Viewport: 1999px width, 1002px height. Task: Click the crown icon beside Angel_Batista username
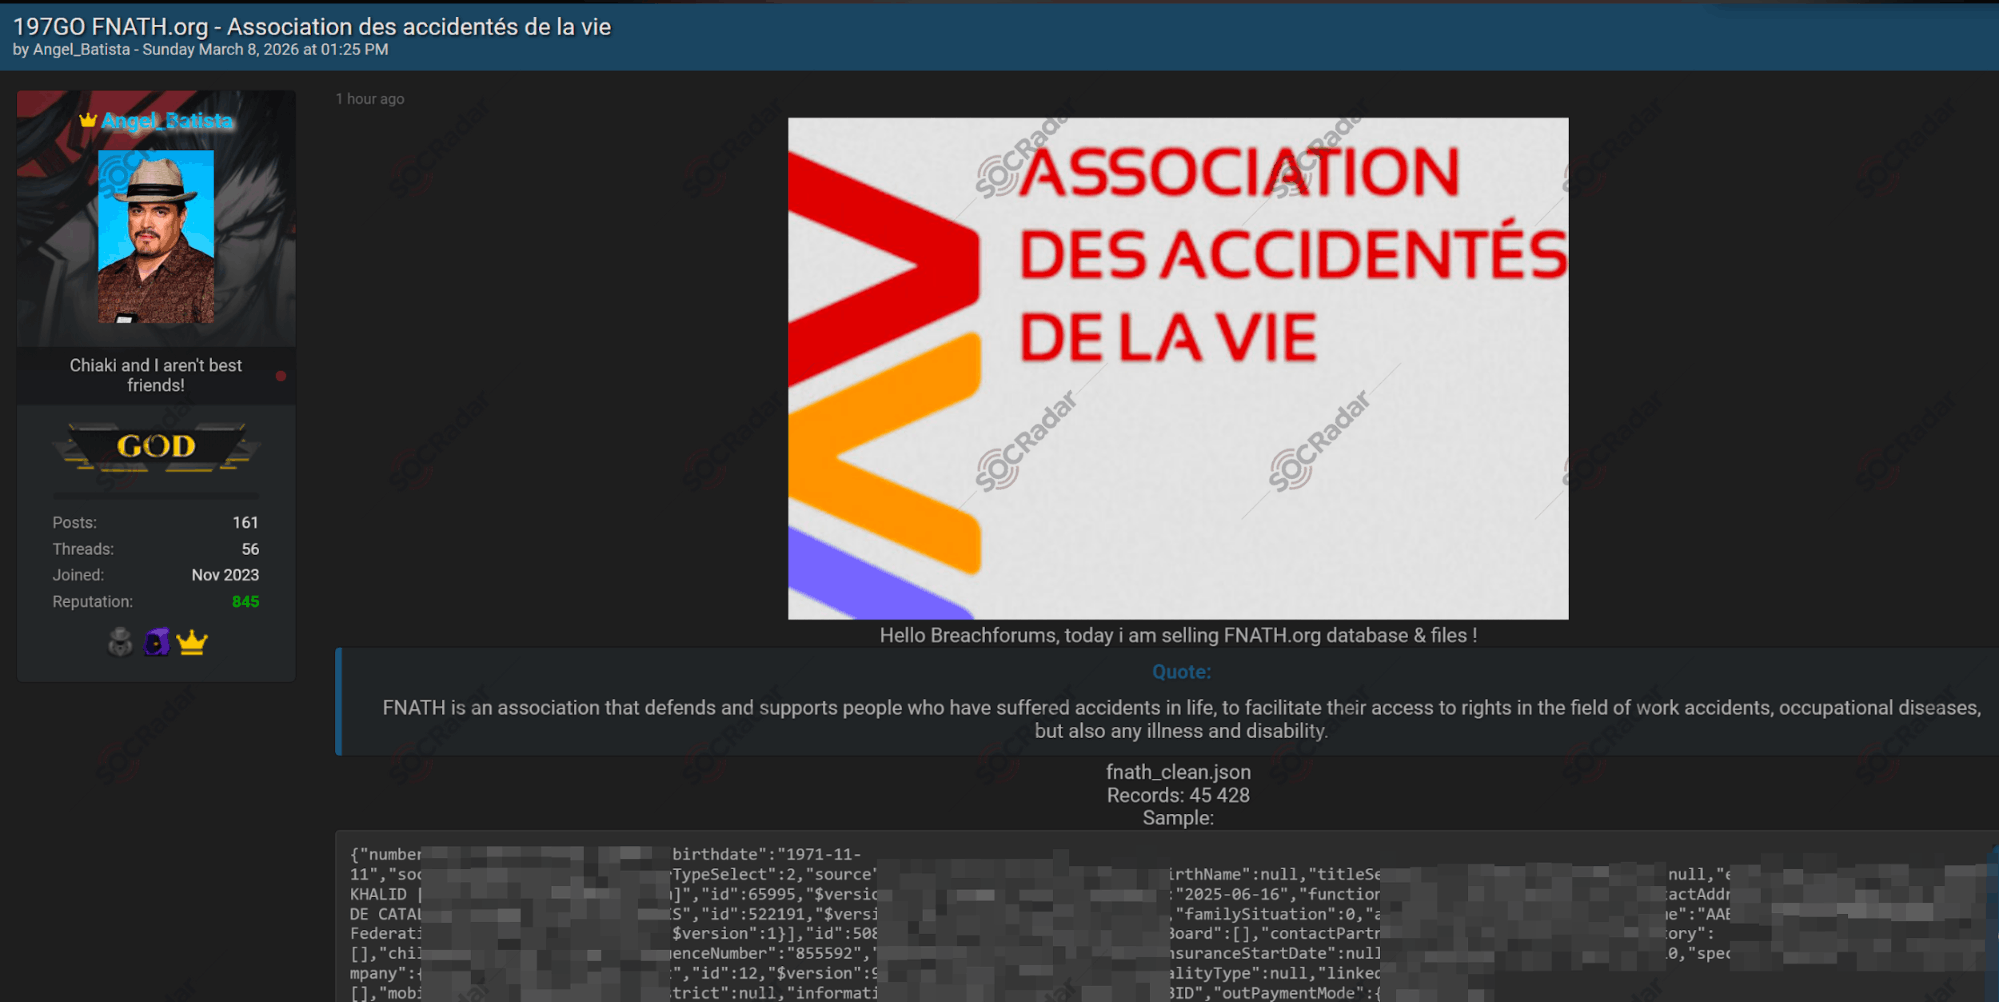pos(88,120)
